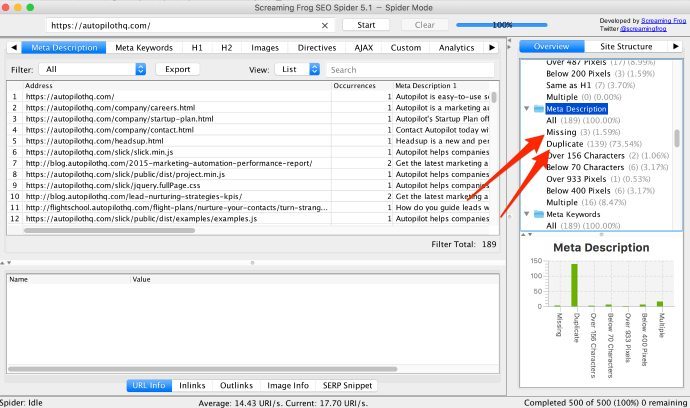The image size is (690, 408).
Task: Open the Directives tab
Action: (317, 48)
